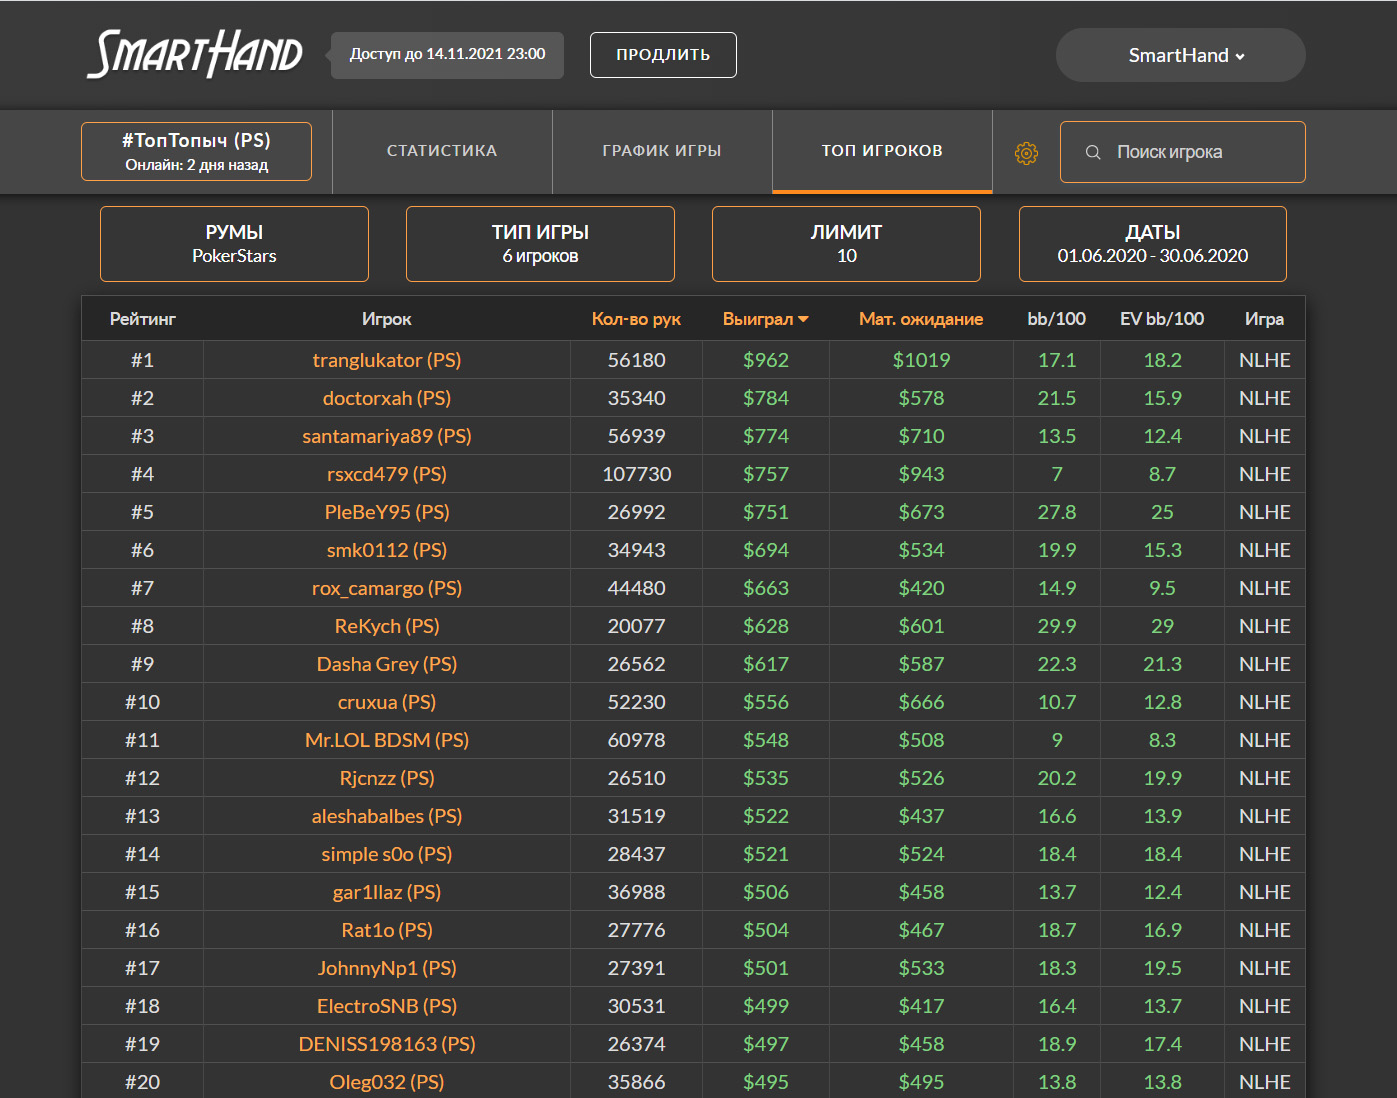Open player PleBeY95 (PS)
The image size is (1397, 1098).
[387, 512]
